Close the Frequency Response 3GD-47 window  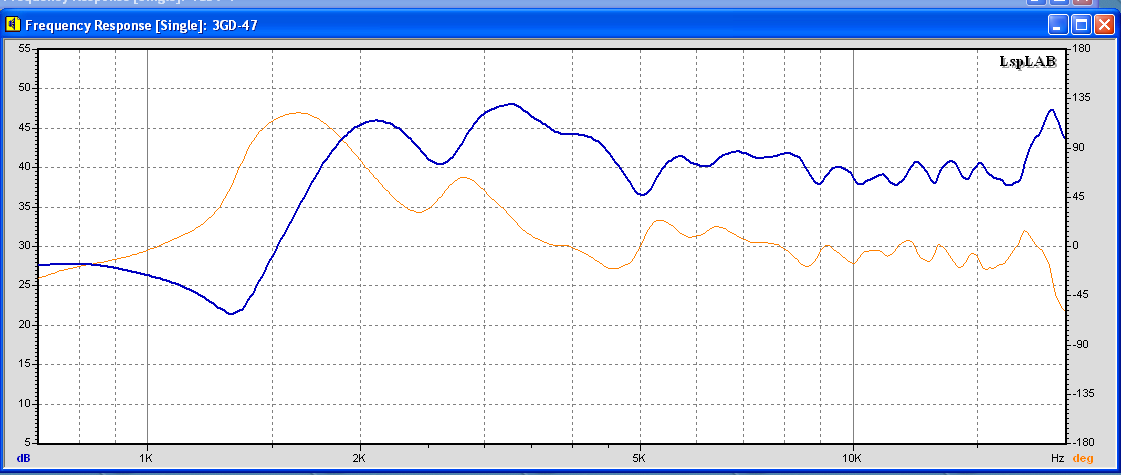[1105, 26]
